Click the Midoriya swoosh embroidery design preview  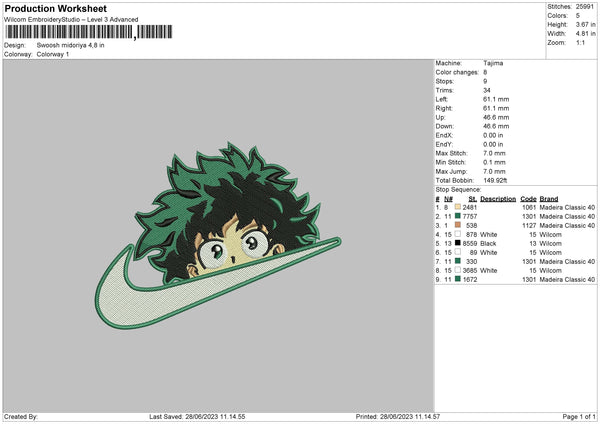click(x=217, y=236)
